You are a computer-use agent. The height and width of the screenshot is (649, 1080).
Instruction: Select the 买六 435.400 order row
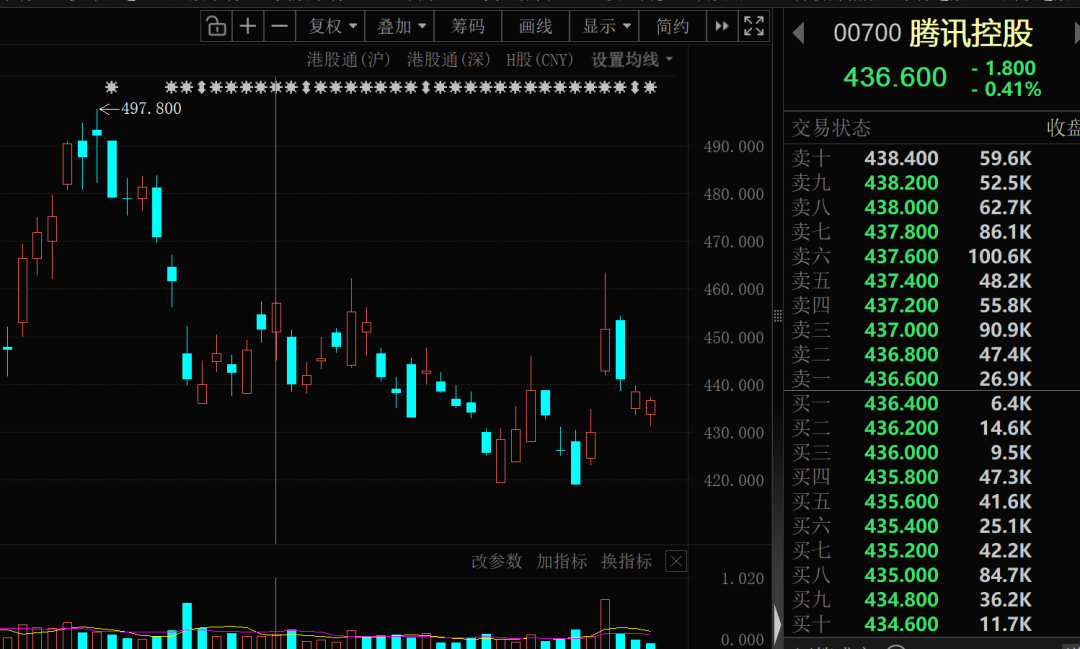click(x=931, y=526)
